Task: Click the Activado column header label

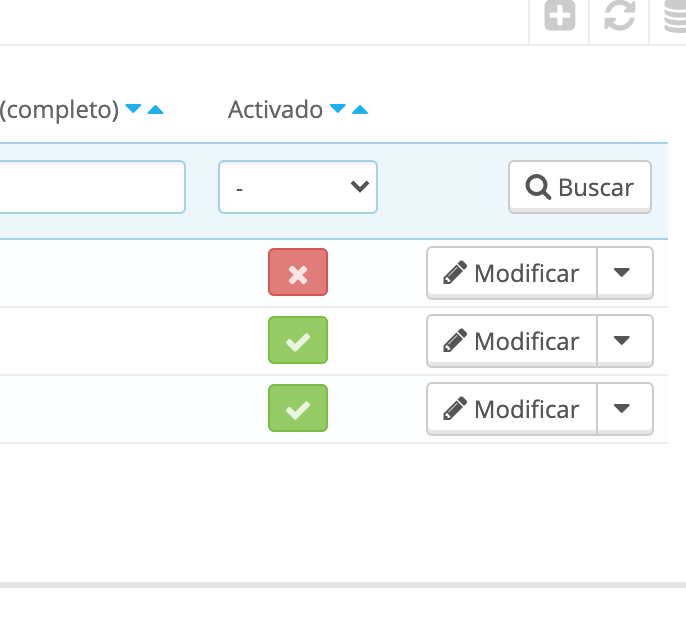Action: [275, 109]
